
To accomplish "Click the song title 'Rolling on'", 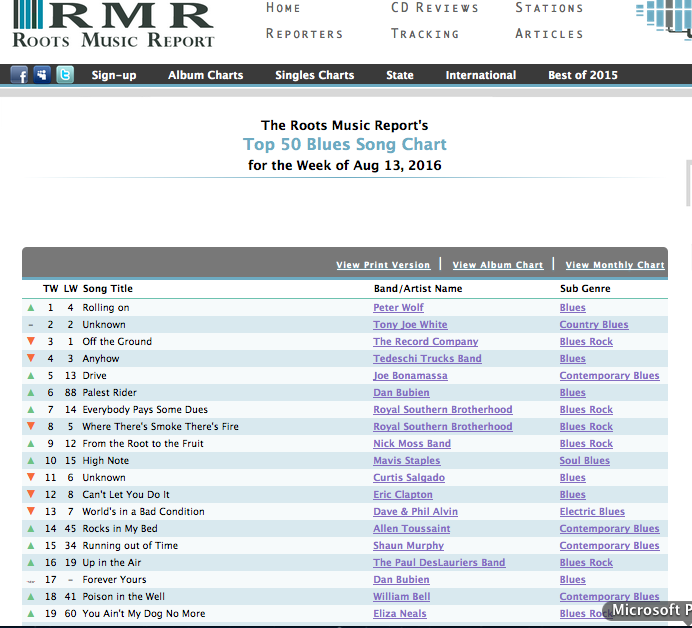I will (106, 308).
